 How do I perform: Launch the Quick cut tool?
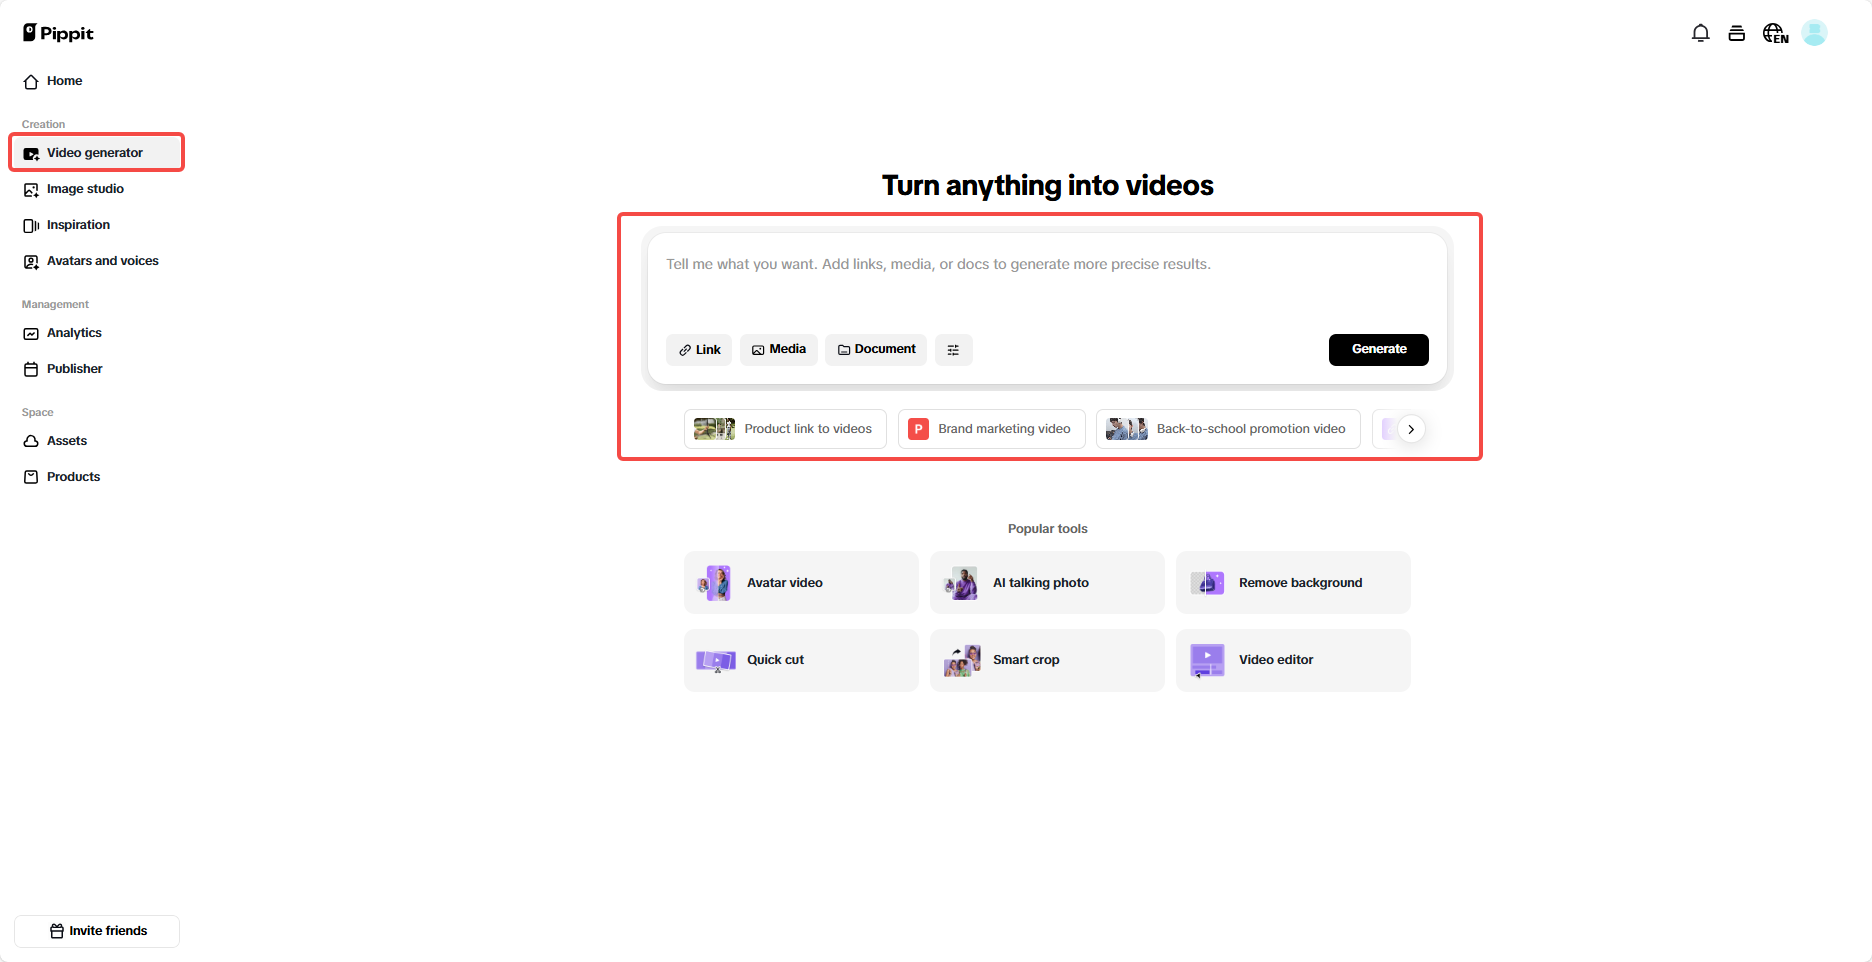[x=800, y=659]
